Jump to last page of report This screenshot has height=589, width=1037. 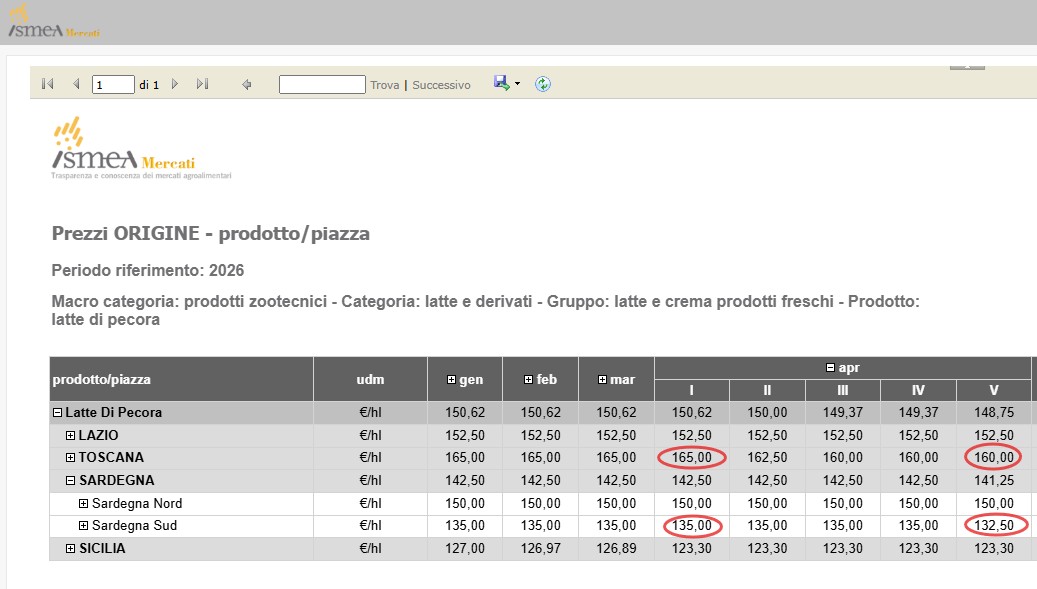coord(202,84)
